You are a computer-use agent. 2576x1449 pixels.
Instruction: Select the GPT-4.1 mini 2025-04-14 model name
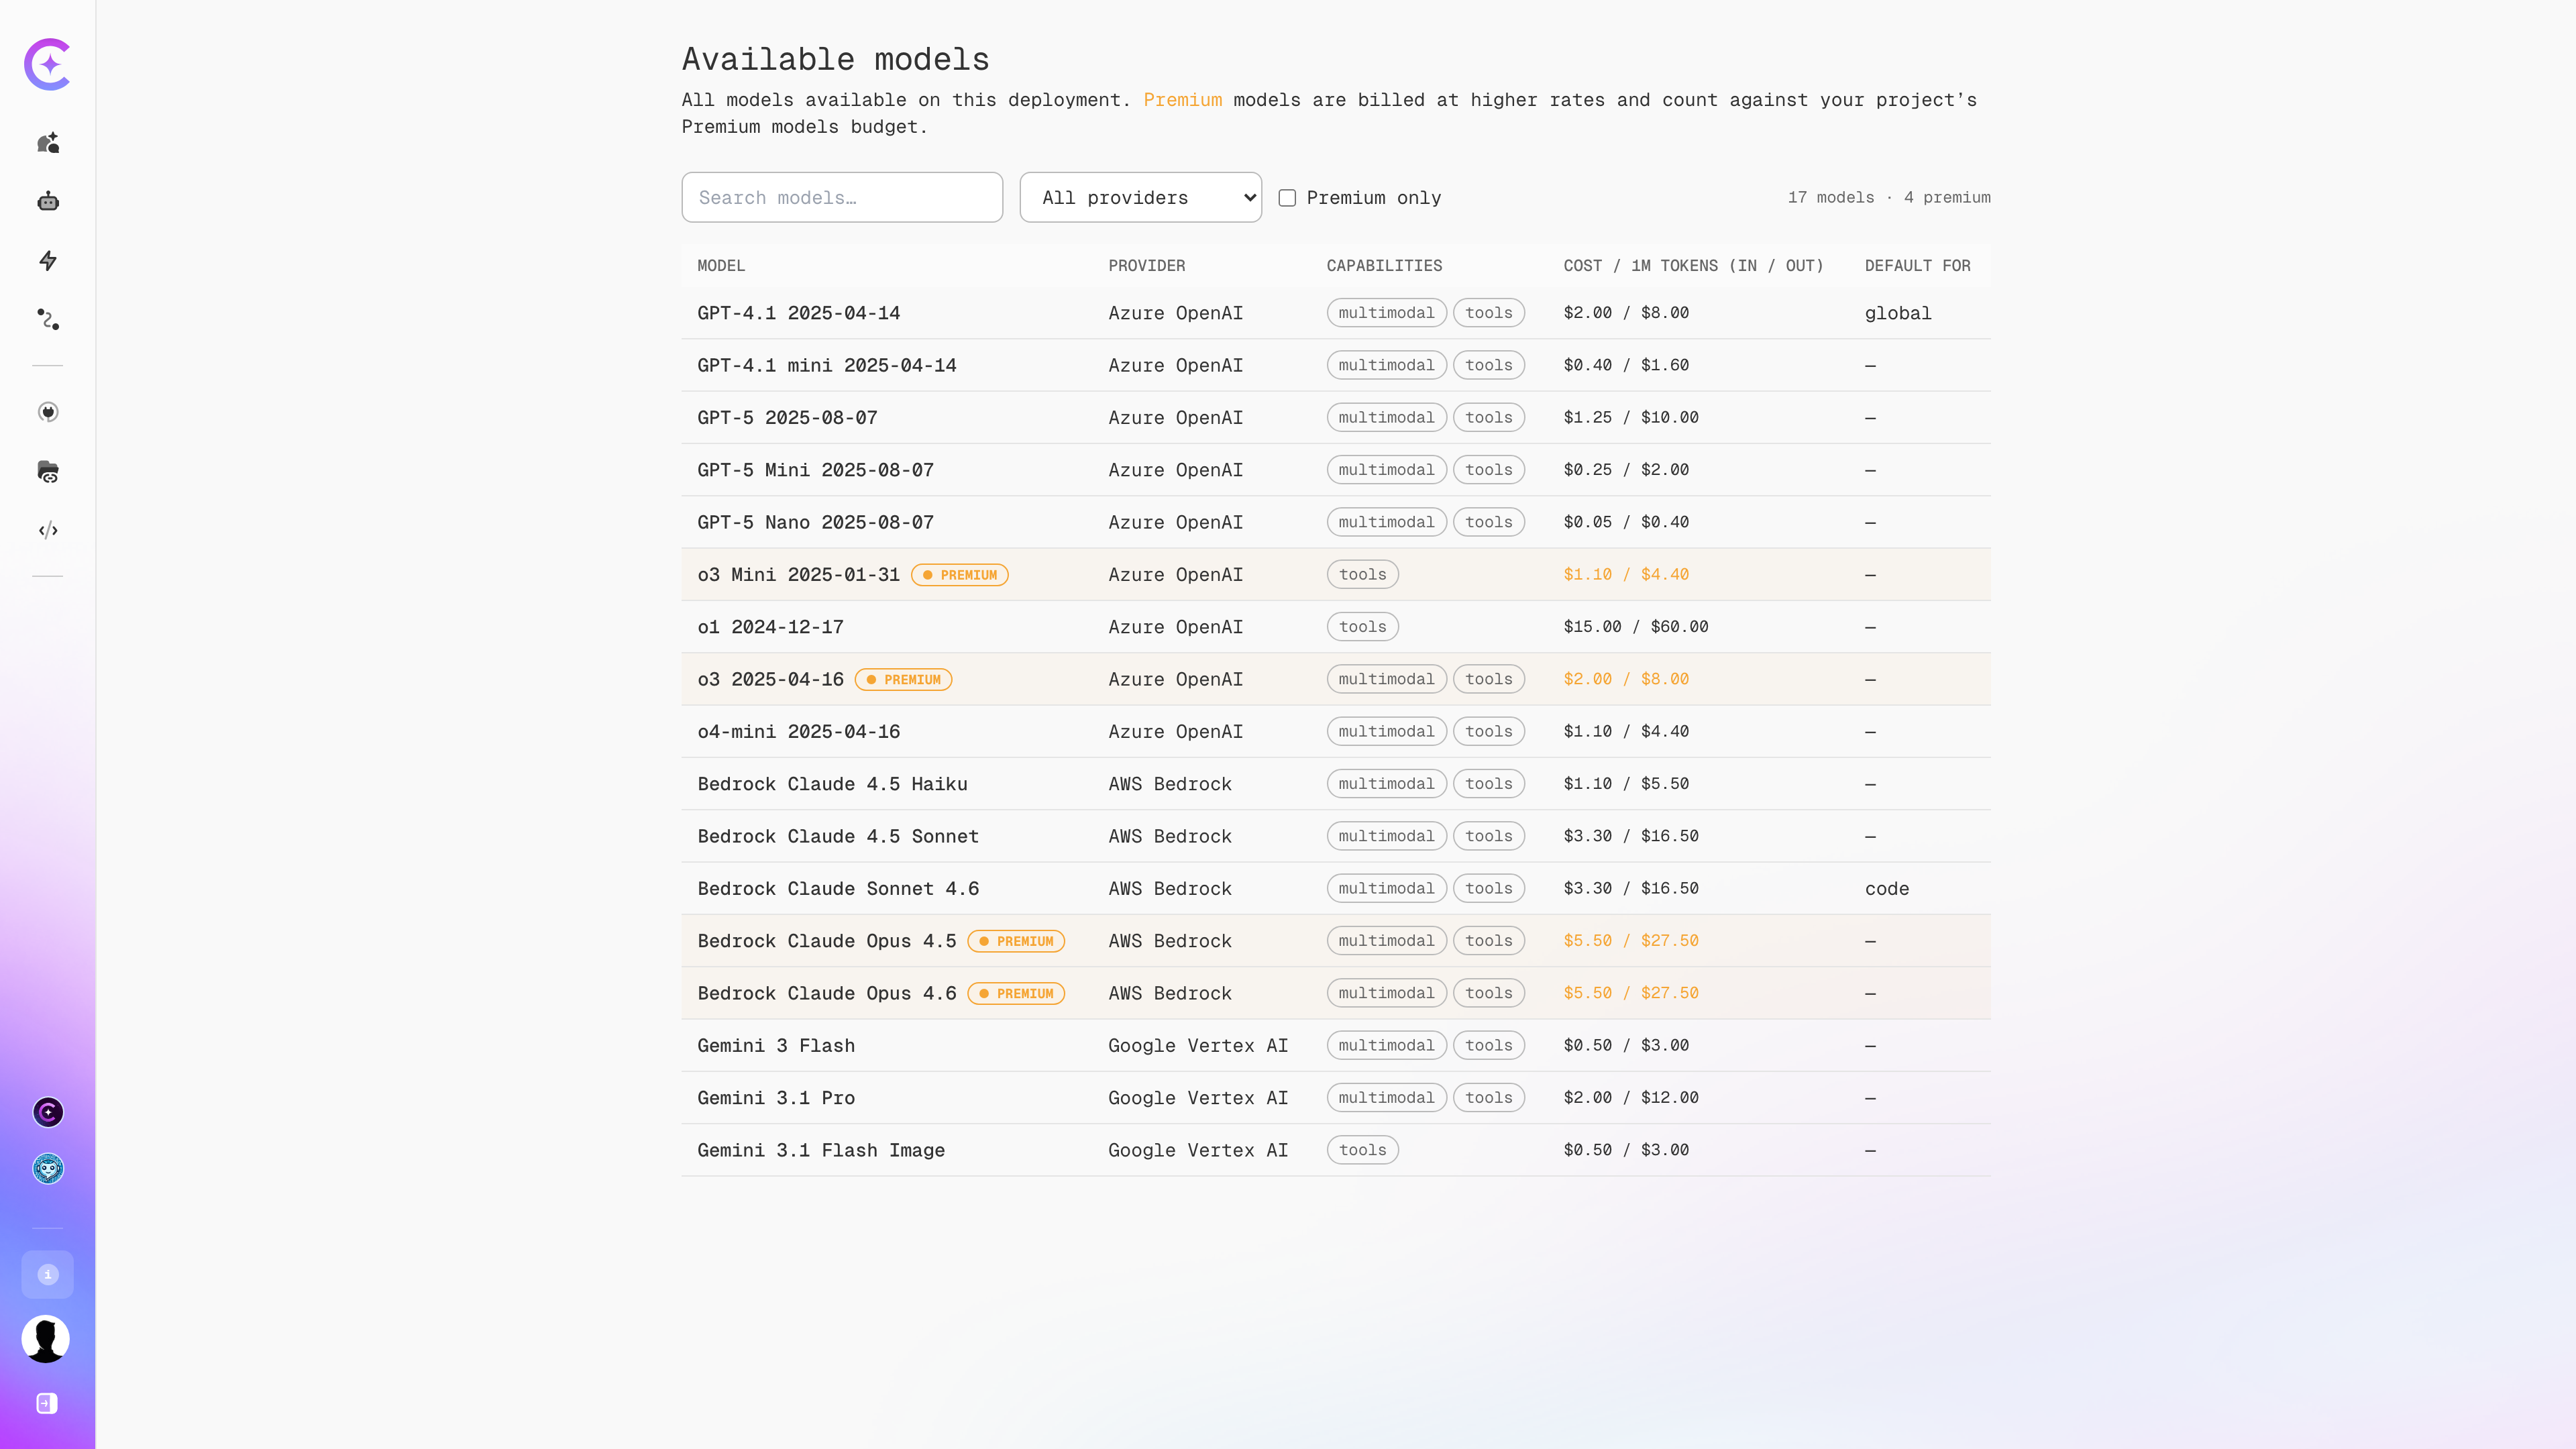pyautogui.click(x=827, y=366)
